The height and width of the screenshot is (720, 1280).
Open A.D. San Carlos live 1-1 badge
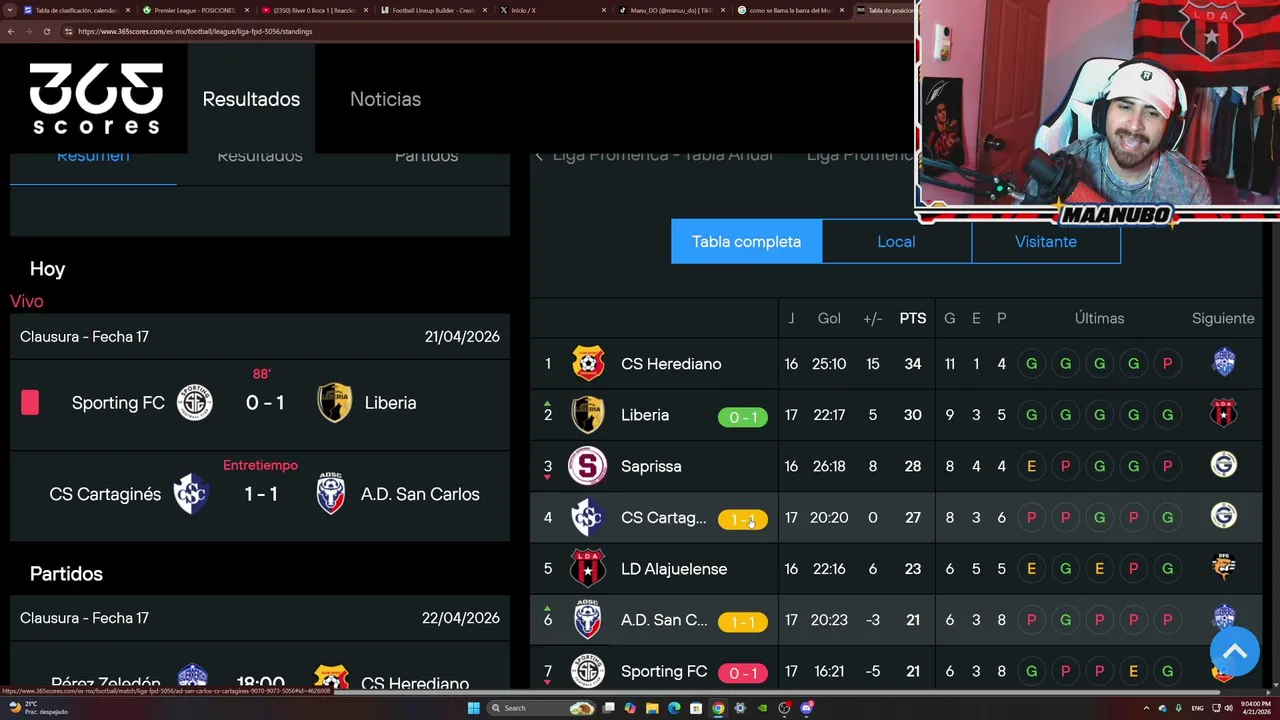pyautogui.click(x=743, y=622)
